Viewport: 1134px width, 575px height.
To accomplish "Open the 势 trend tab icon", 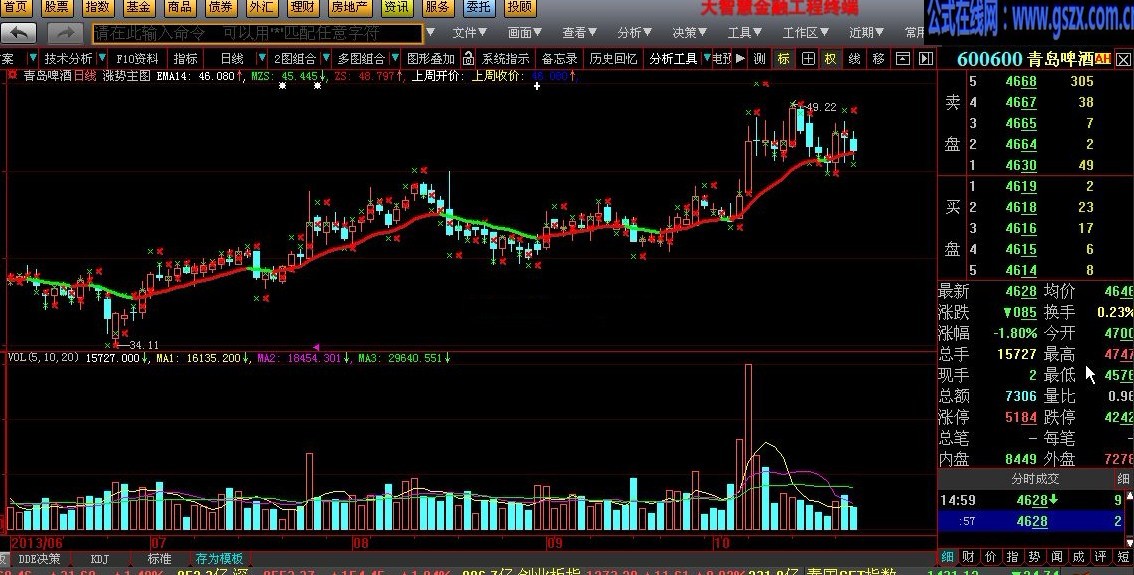I will 1034,556.
